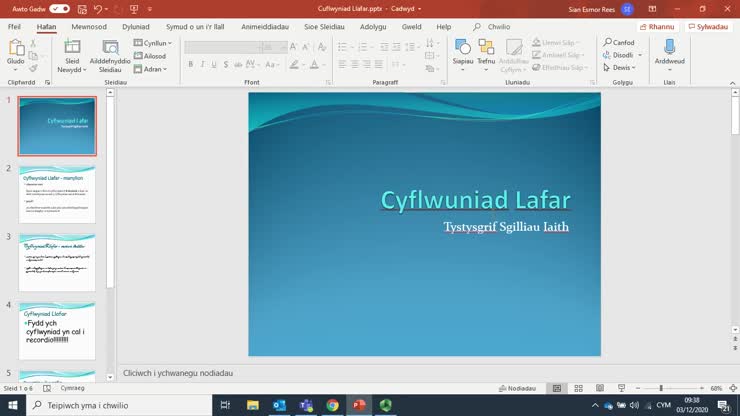
Task: Toggle the Awto Gadw autosave switch
Action: pyautogui.click(x=59, y=8)
